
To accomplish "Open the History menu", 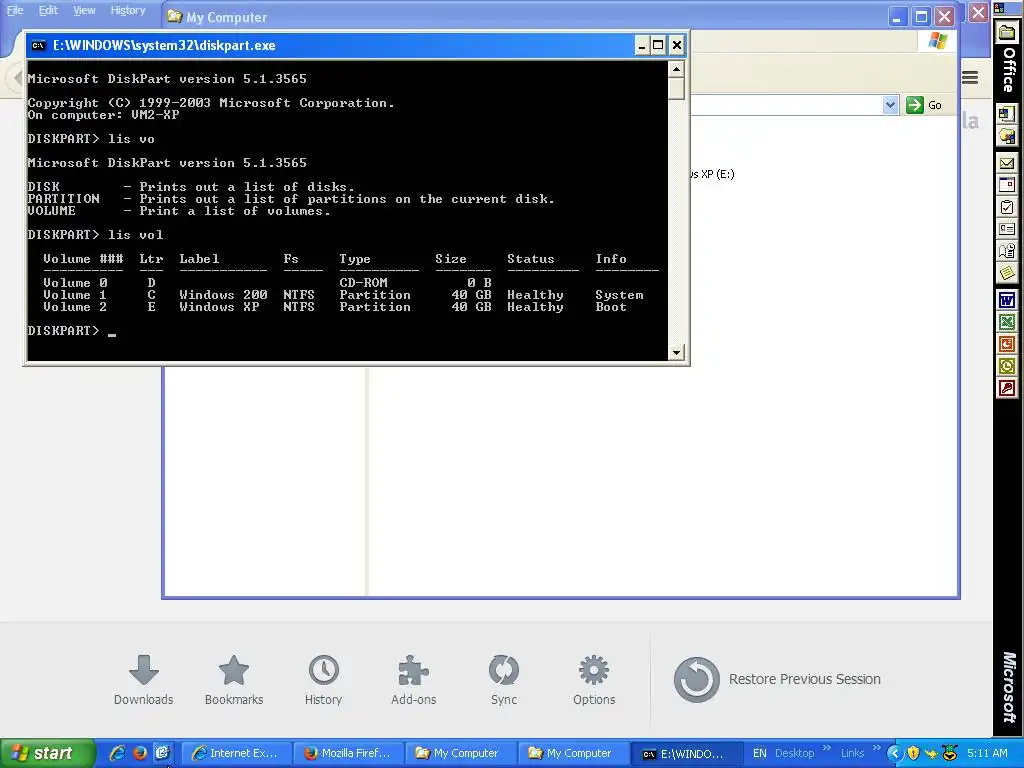I will (128, 10).
